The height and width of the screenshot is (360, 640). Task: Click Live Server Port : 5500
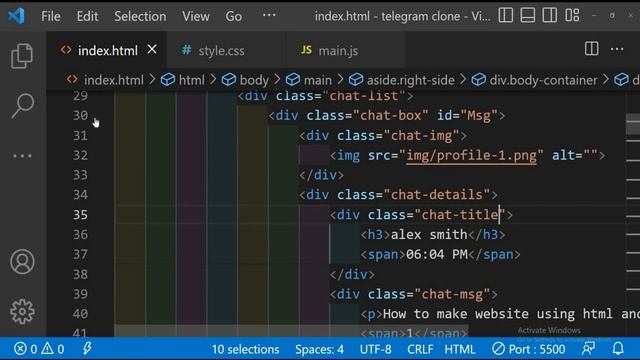(x=529, y=349)
